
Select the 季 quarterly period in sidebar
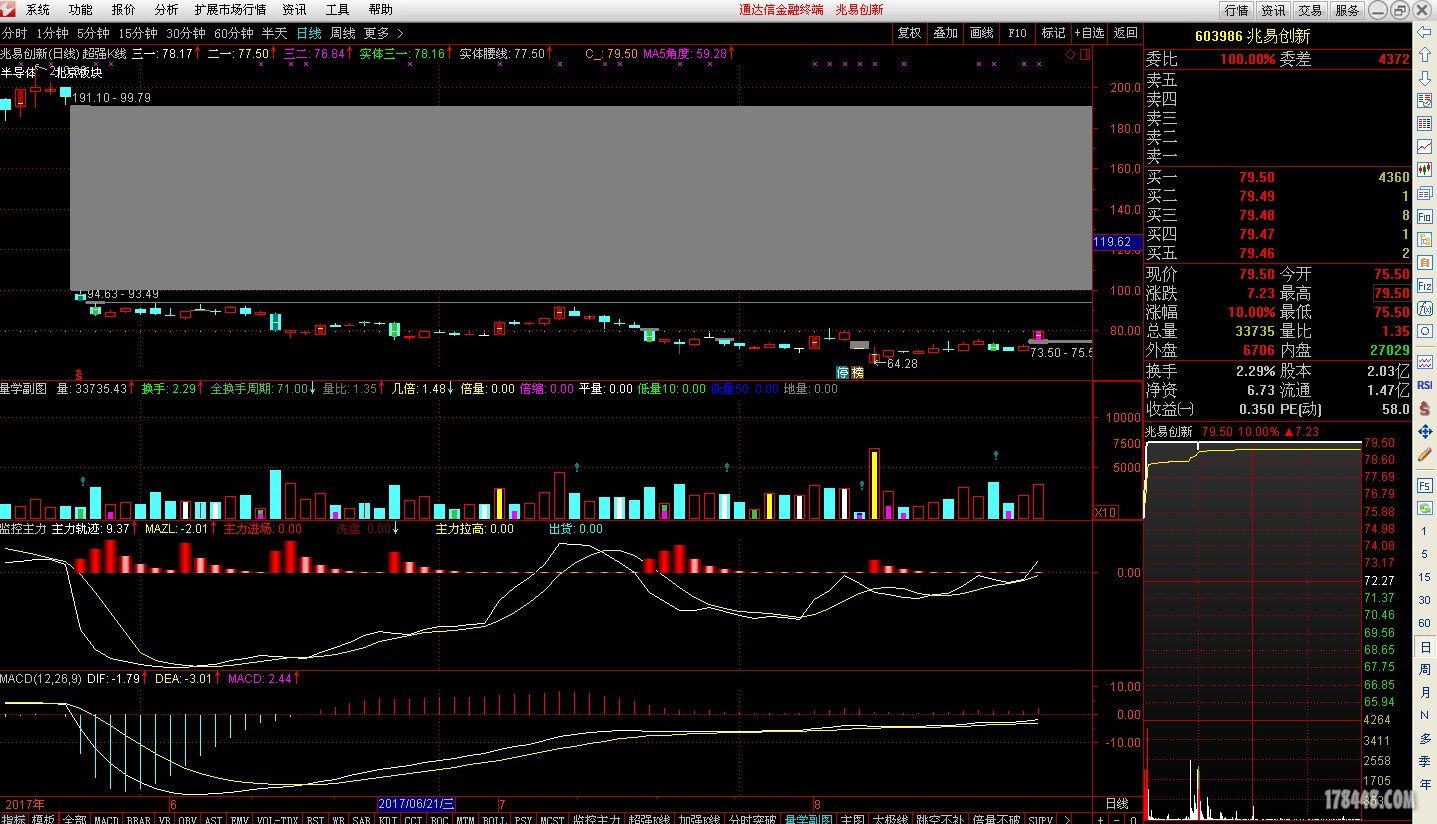tap(1425, 762)
